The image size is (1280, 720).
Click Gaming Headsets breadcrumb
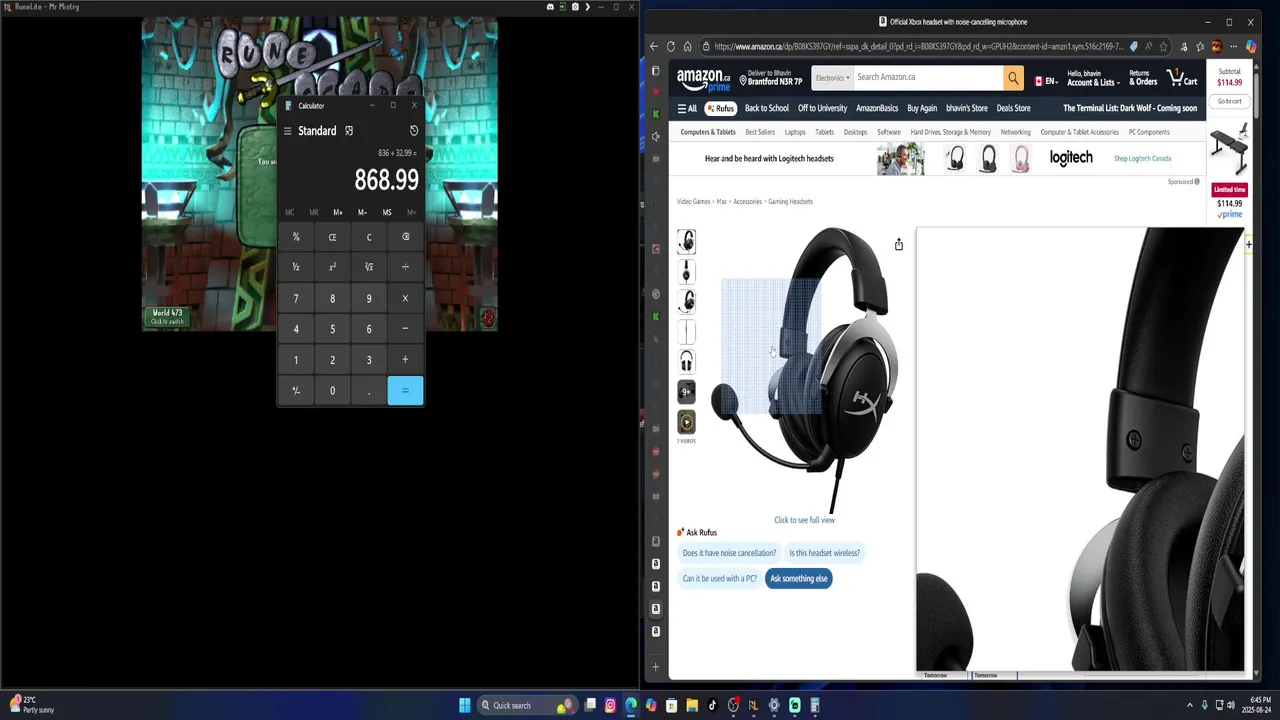790,201
